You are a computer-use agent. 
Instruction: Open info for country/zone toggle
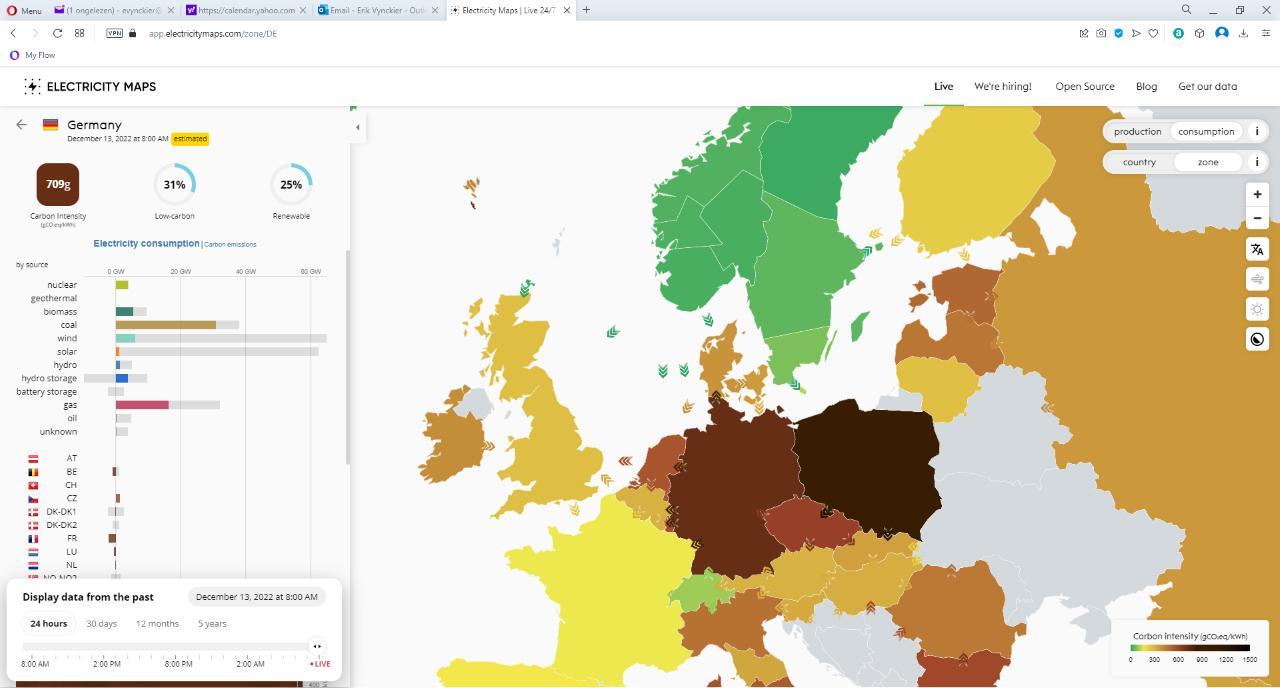1257,161
